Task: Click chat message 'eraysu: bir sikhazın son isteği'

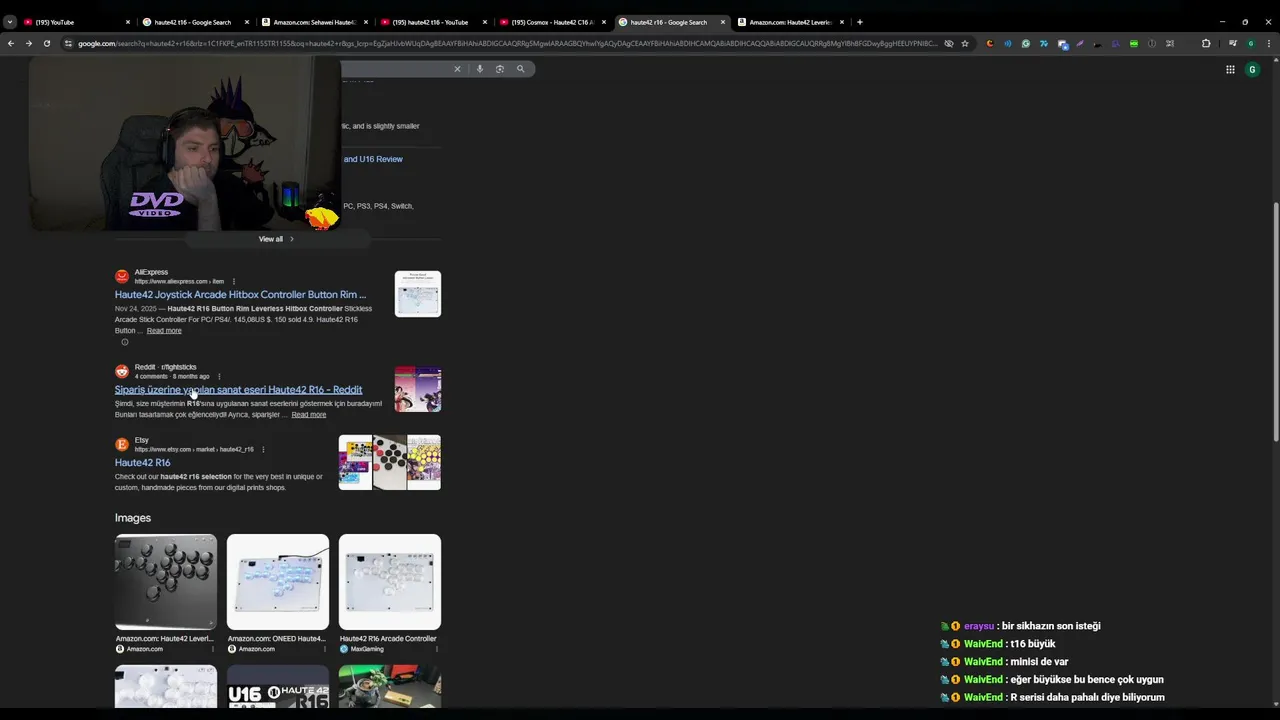Action: click(x=1021, y=626)
